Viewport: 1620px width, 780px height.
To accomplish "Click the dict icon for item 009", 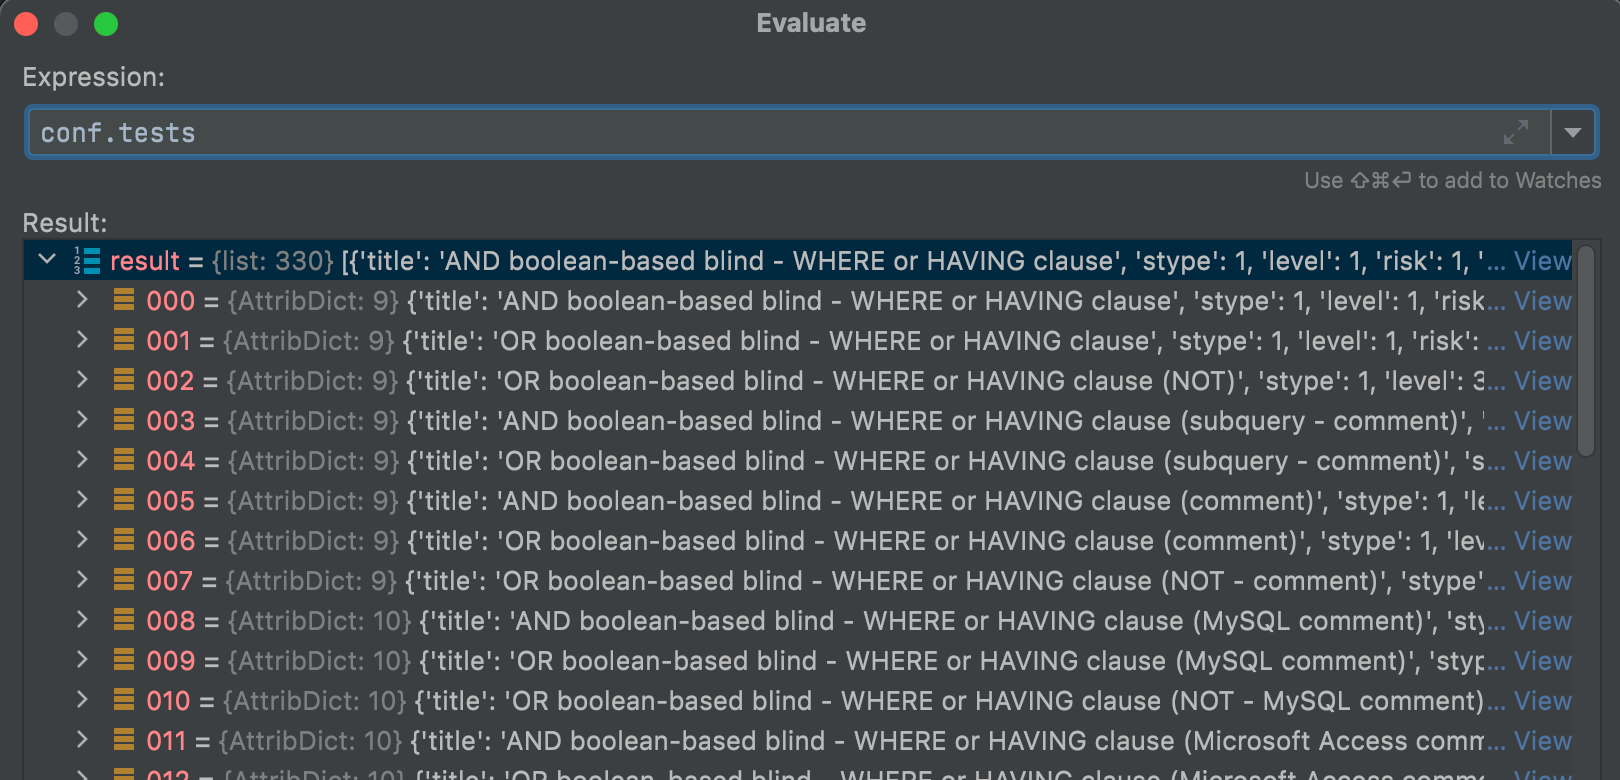I will click(x=124, y=660).
